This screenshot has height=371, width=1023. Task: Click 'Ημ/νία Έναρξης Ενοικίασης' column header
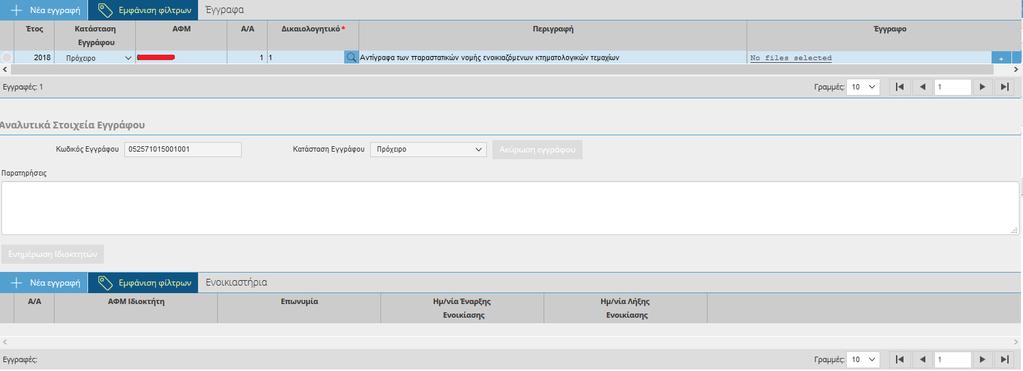pyautogui.click(x=462, y=308)
